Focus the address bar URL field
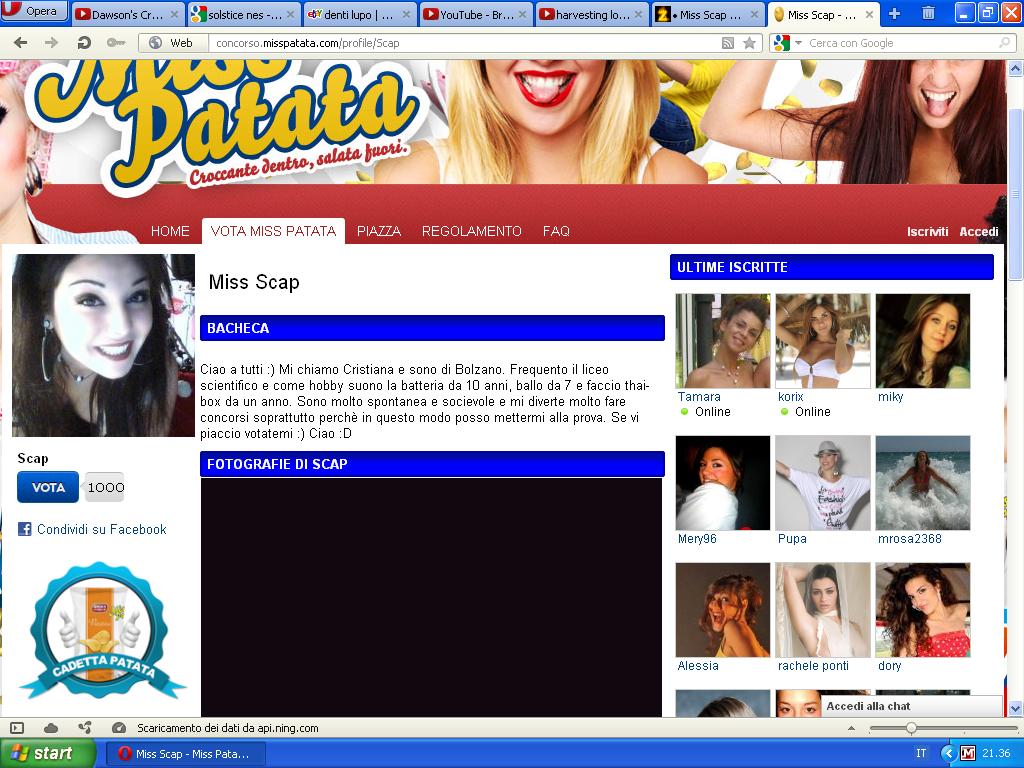This screenshot has width=1024, height=768. 464,43
